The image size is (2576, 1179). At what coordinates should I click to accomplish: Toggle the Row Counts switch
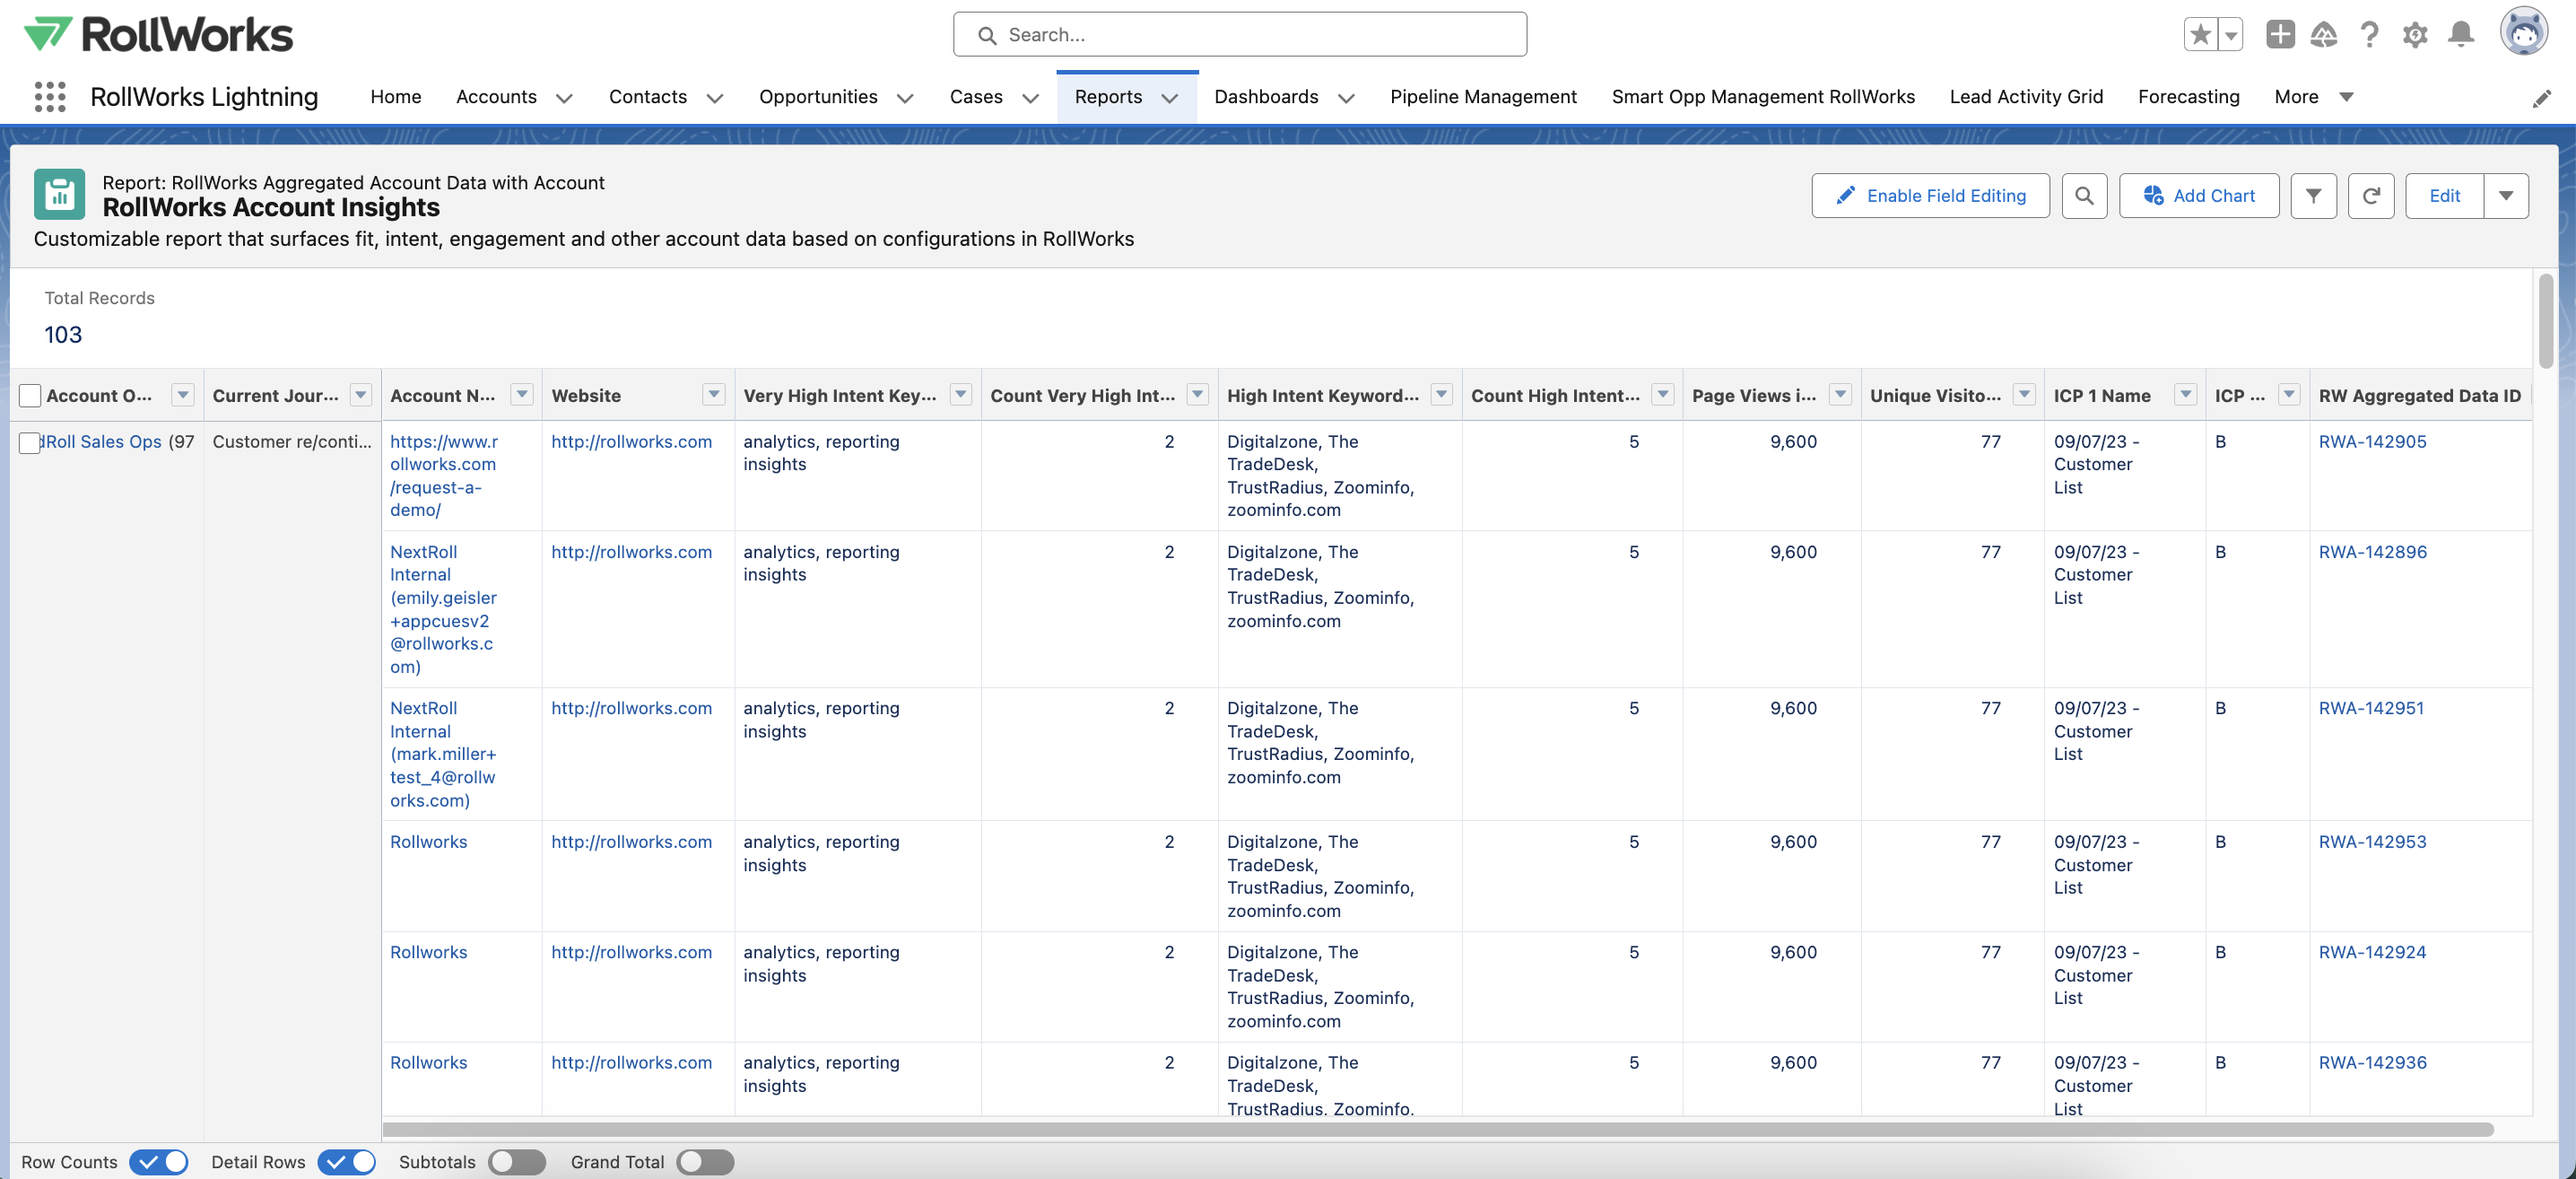(159, 1161)
